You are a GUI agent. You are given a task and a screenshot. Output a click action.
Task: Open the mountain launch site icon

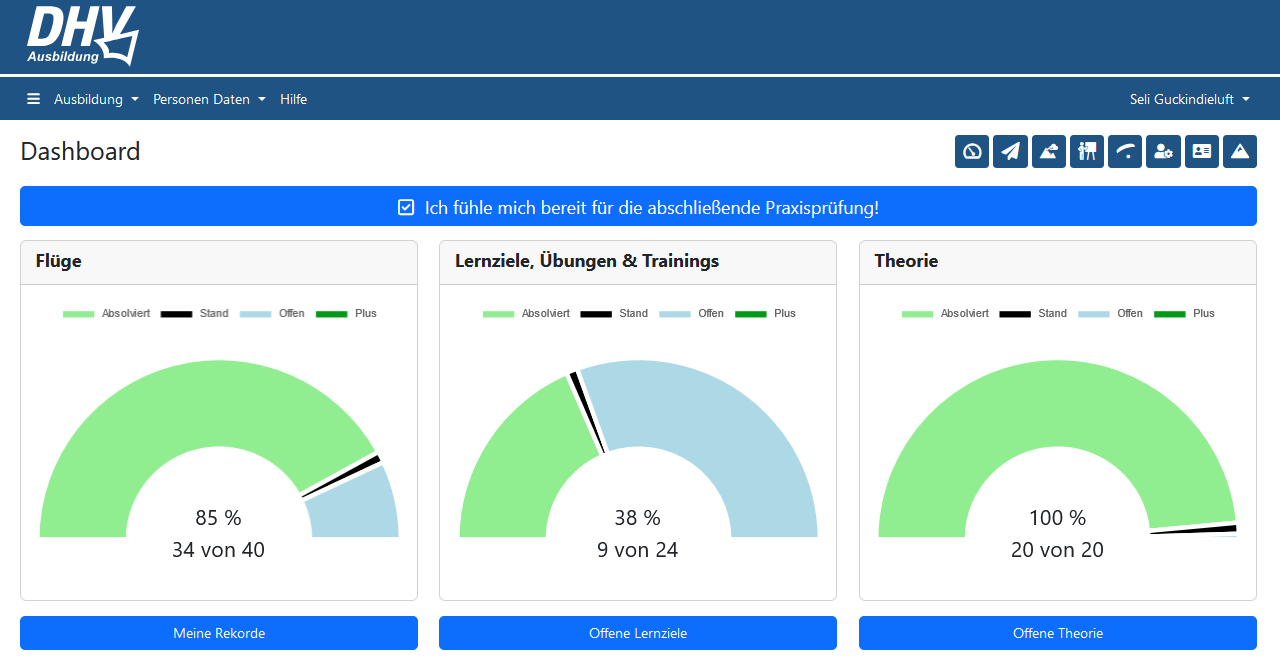click(1048, 151)
